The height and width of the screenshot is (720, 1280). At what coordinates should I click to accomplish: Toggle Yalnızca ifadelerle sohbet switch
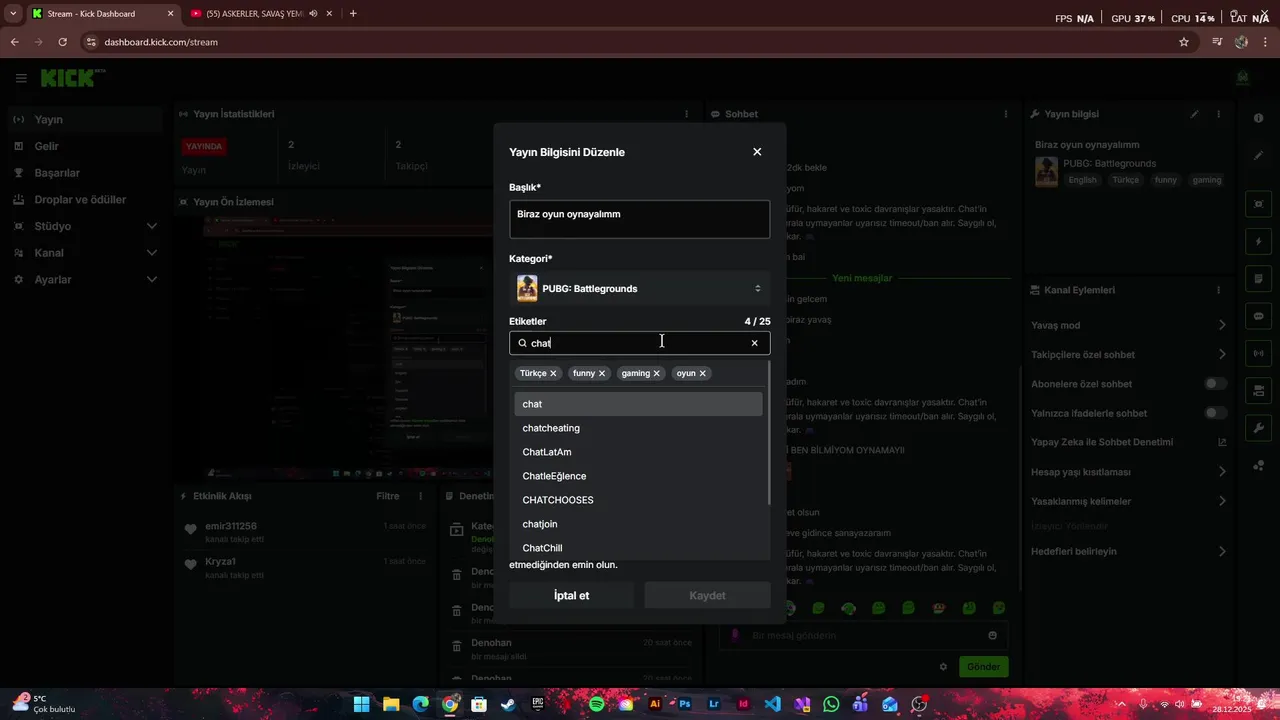click(x=1215, y=413)
